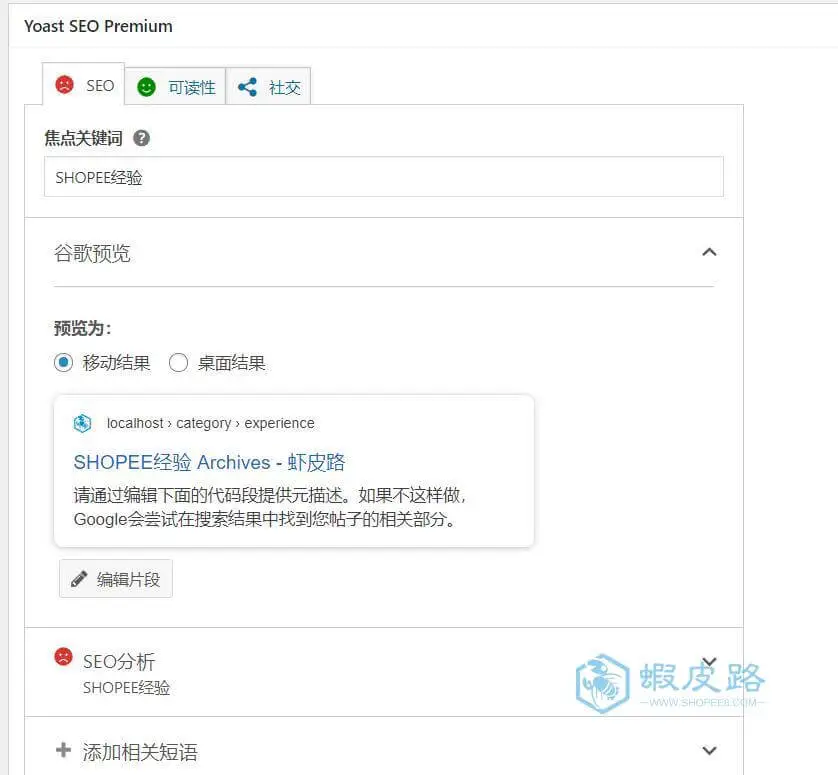Expand the 添加相关短语 chevron
Screen dimensions: 838x775
[709, 750]
